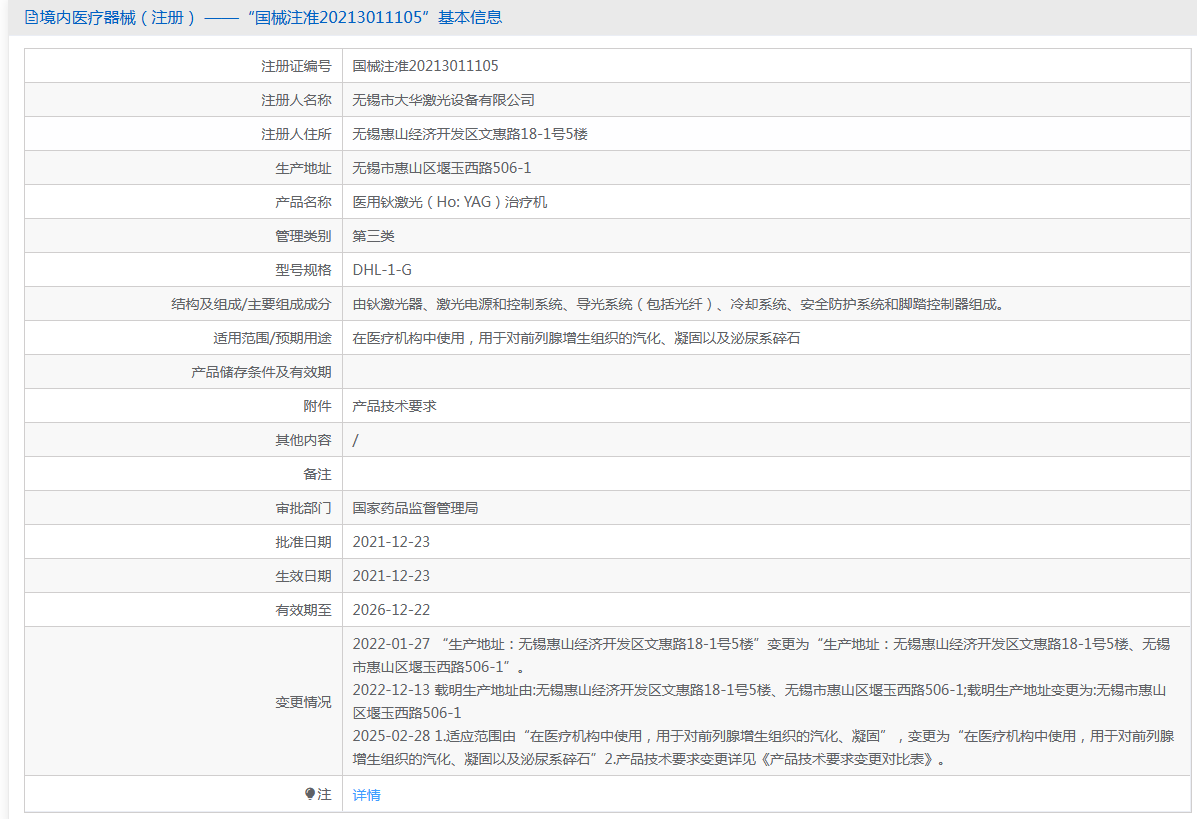Screen dimensions: 1197x819
Task: Select the 第三类 management category value
Action: [x=374, y=236]
